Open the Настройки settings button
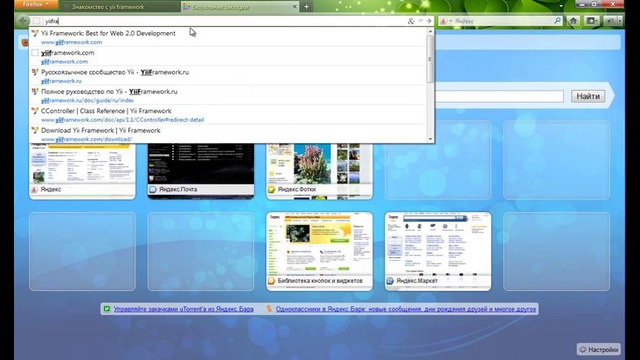Screen dimensions: 640x360 click(x=598, y=350)
